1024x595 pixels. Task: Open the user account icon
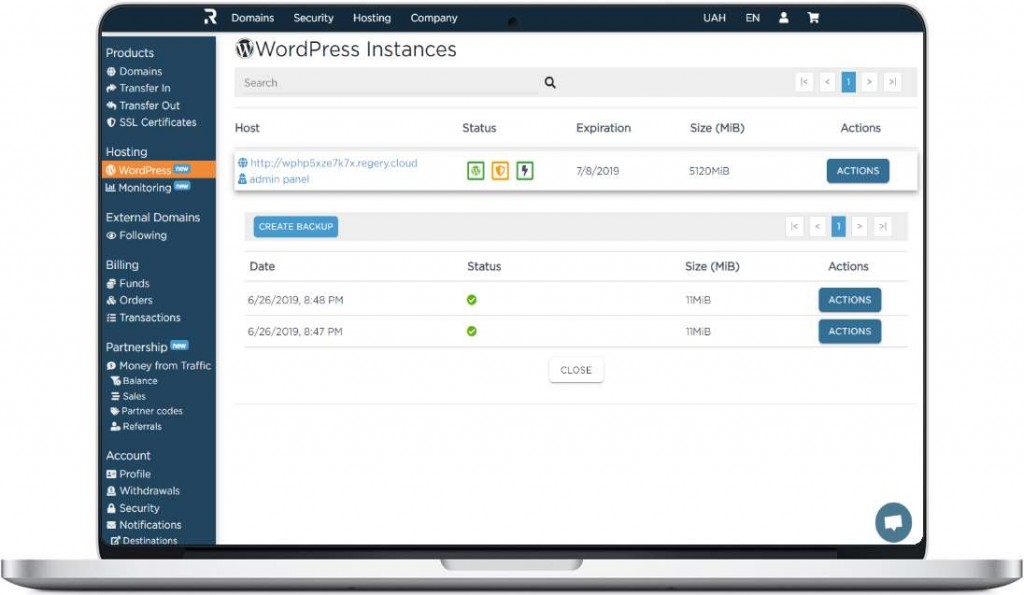[x=783, y=18]
